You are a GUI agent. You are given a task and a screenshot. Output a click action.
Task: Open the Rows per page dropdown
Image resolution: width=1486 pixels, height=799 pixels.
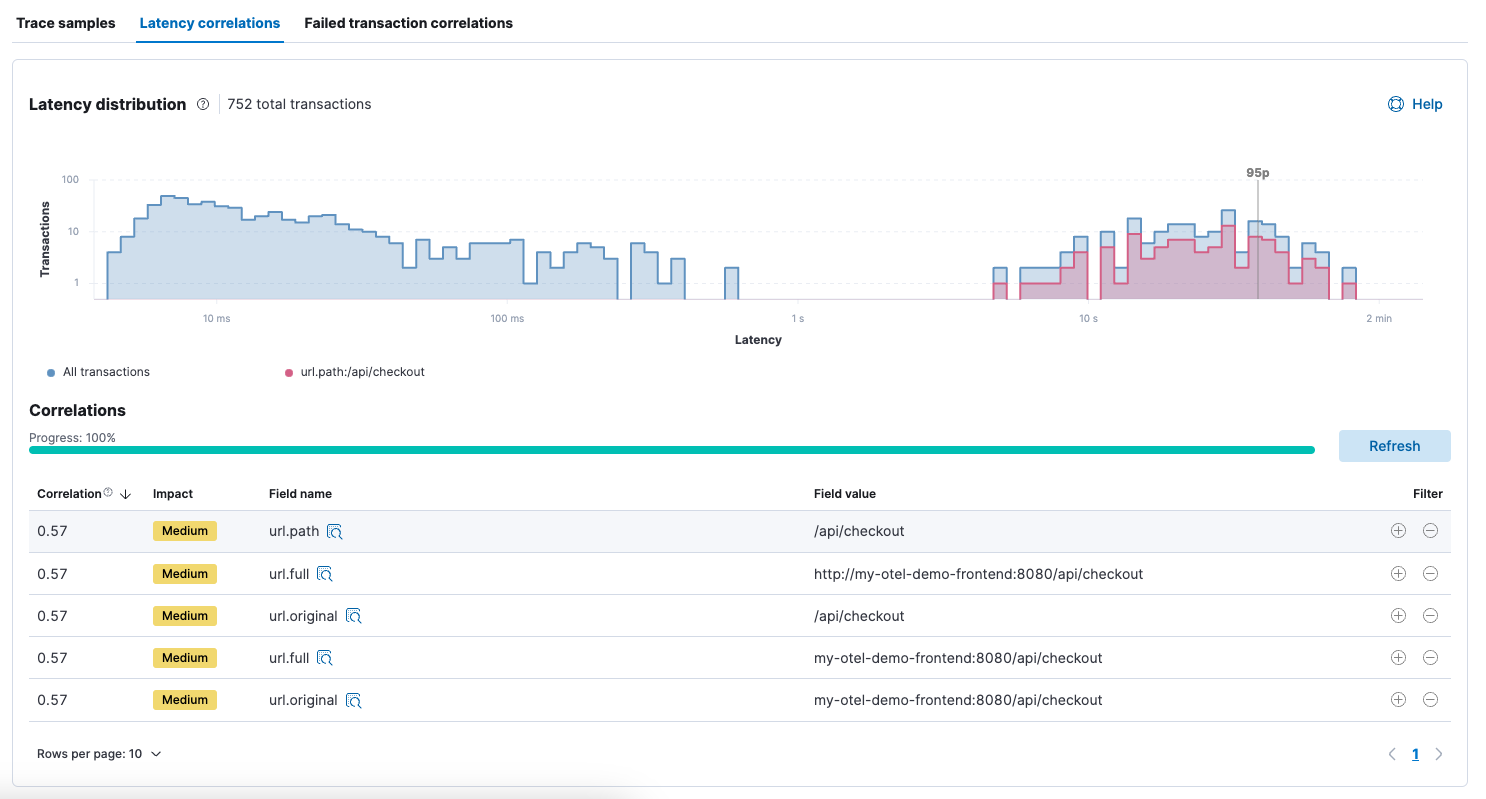pyautogui.click(x=100, y=753)
